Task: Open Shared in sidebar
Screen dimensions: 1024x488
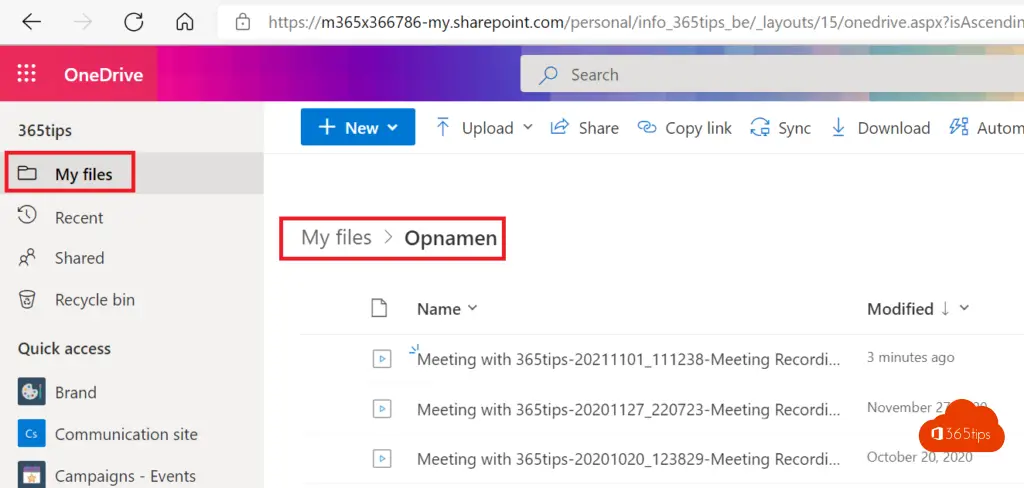Action: [x=79, y=258]
